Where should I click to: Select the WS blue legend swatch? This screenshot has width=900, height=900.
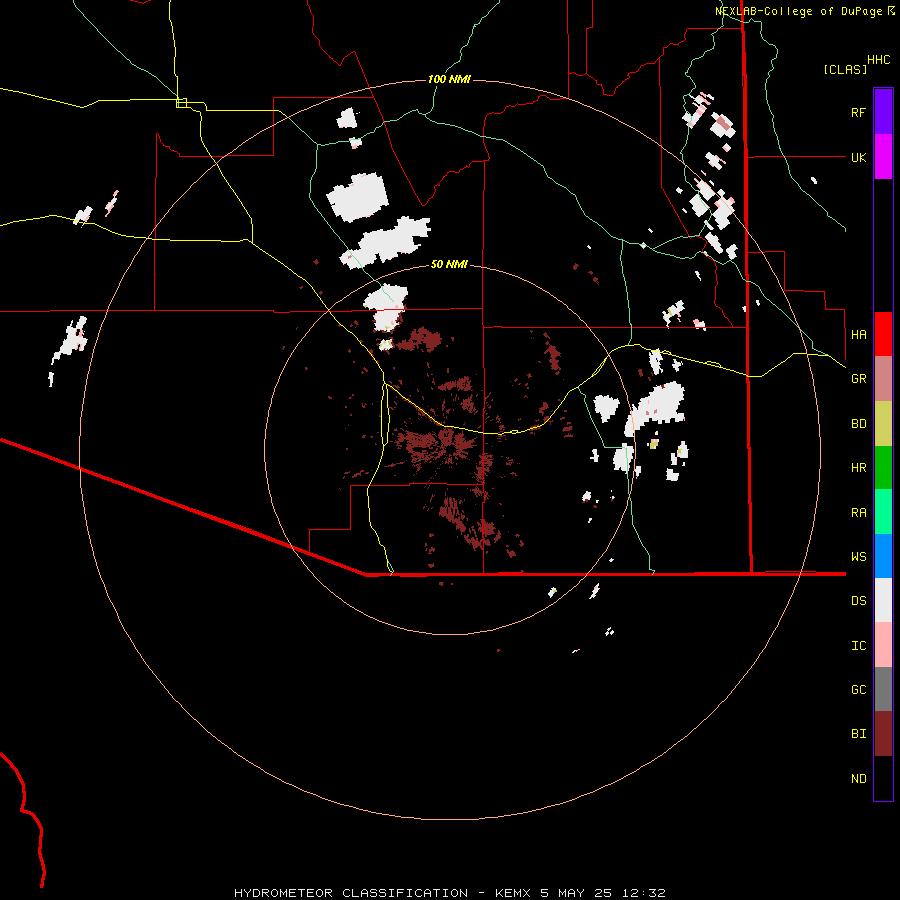pos(883,556)
